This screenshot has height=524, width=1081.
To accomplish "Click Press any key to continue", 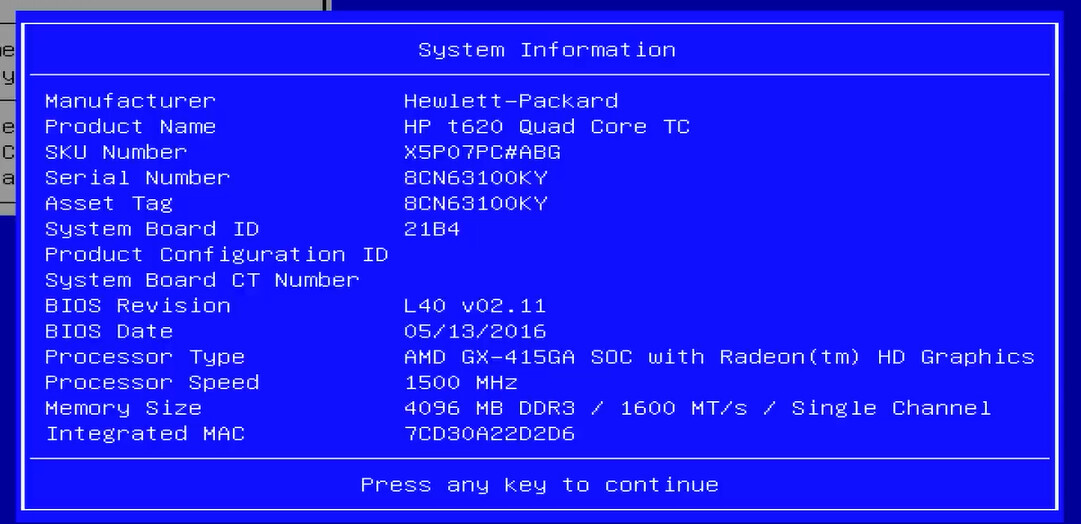I will (x=539, y=485).
